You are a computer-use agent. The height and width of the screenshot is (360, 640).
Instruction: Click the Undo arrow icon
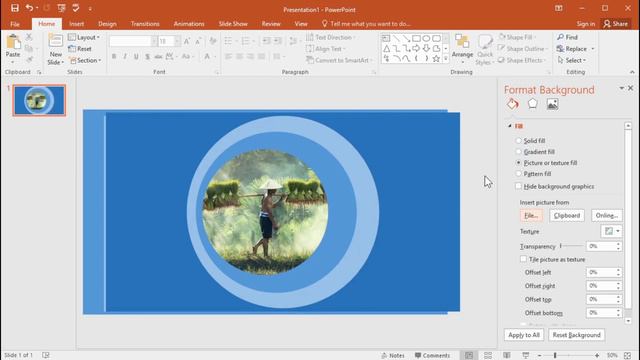pos(29,8)
